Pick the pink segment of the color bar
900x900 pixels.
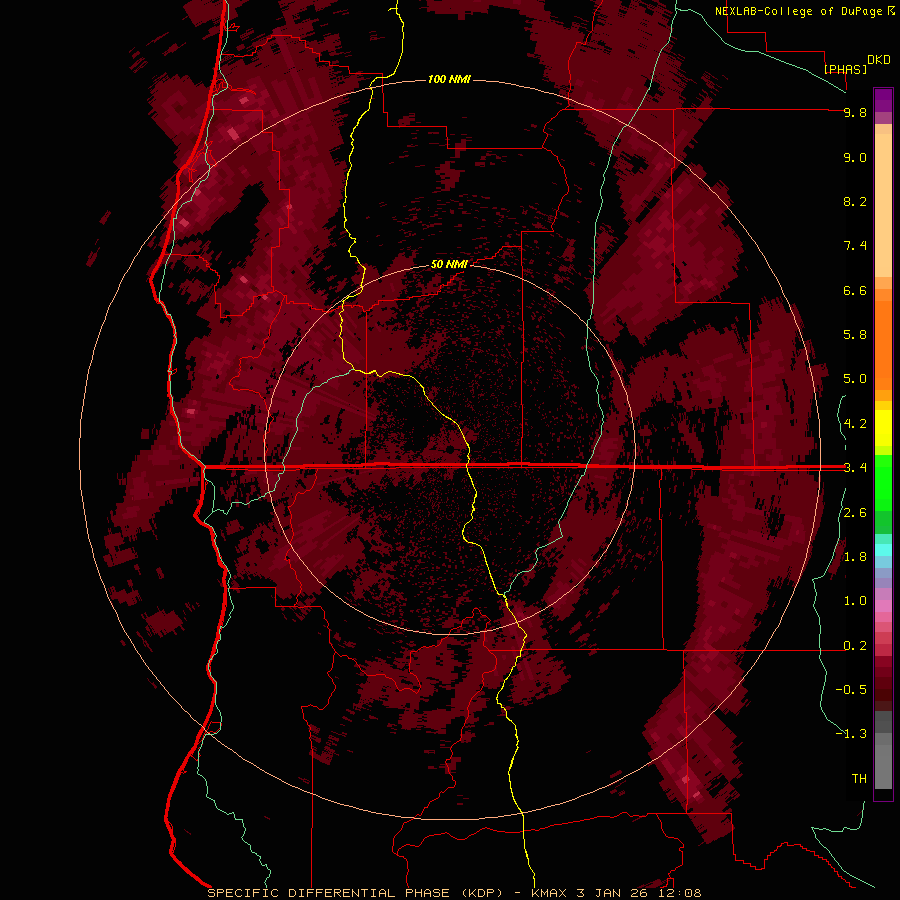(x=883, y=606)
